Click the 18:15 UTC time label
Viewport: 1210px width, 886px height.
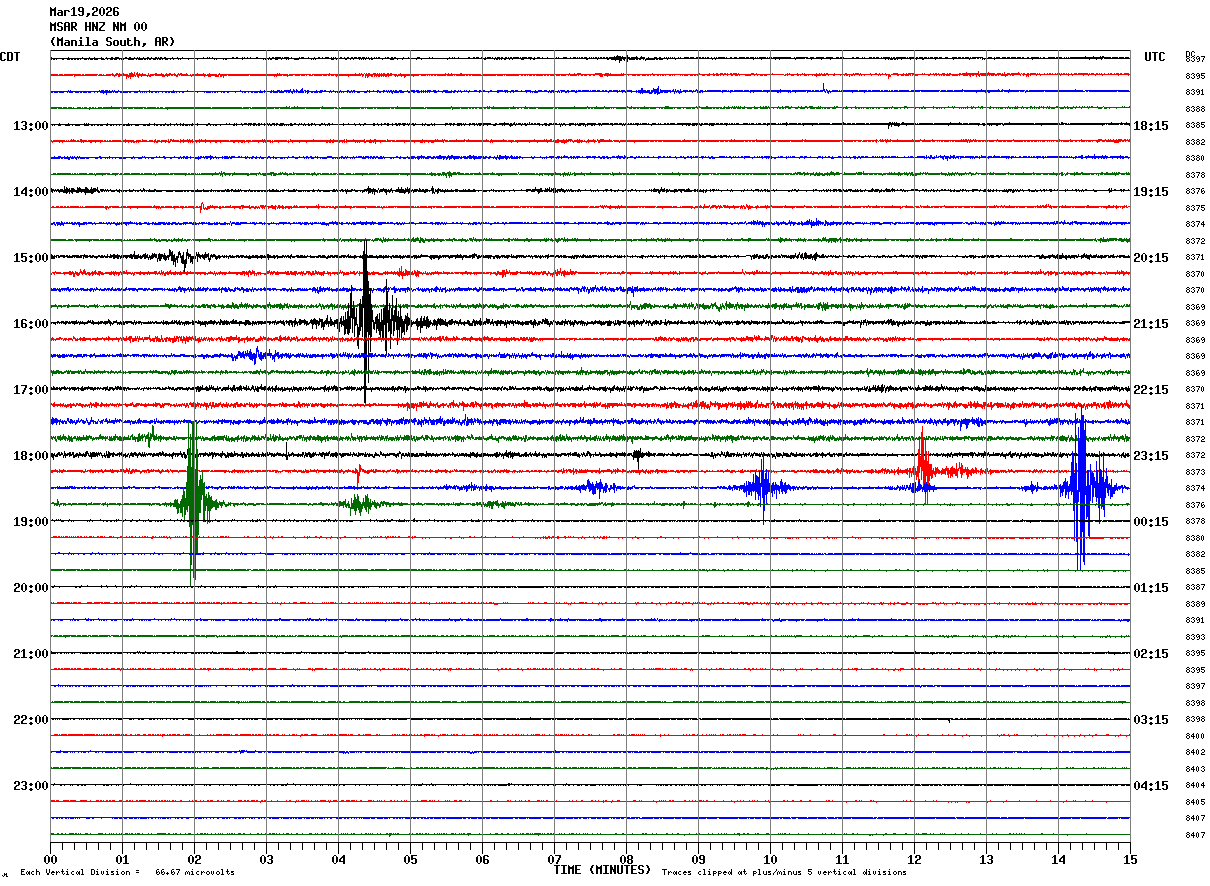[1151, 126]
